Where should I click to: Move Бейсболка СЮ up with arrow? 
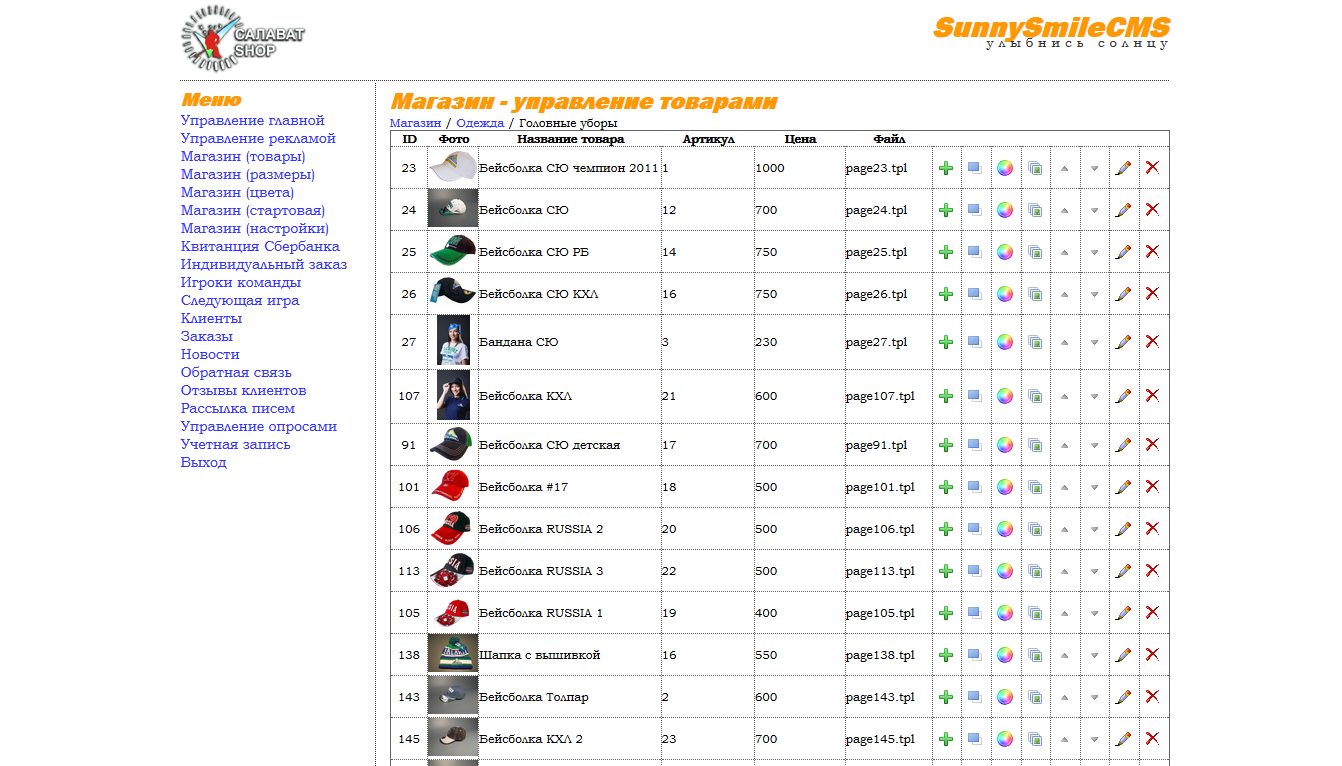tap(1065, 210)
